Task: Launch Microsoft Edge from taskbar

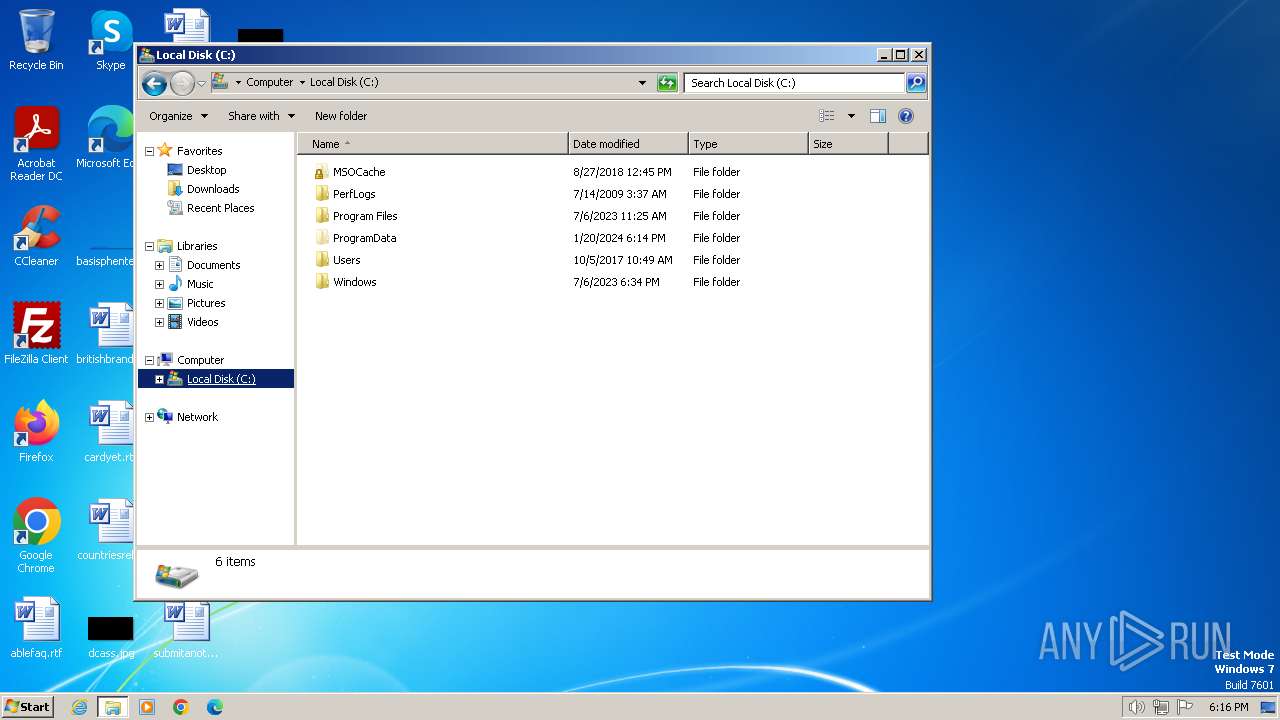Action: point(214,707)
